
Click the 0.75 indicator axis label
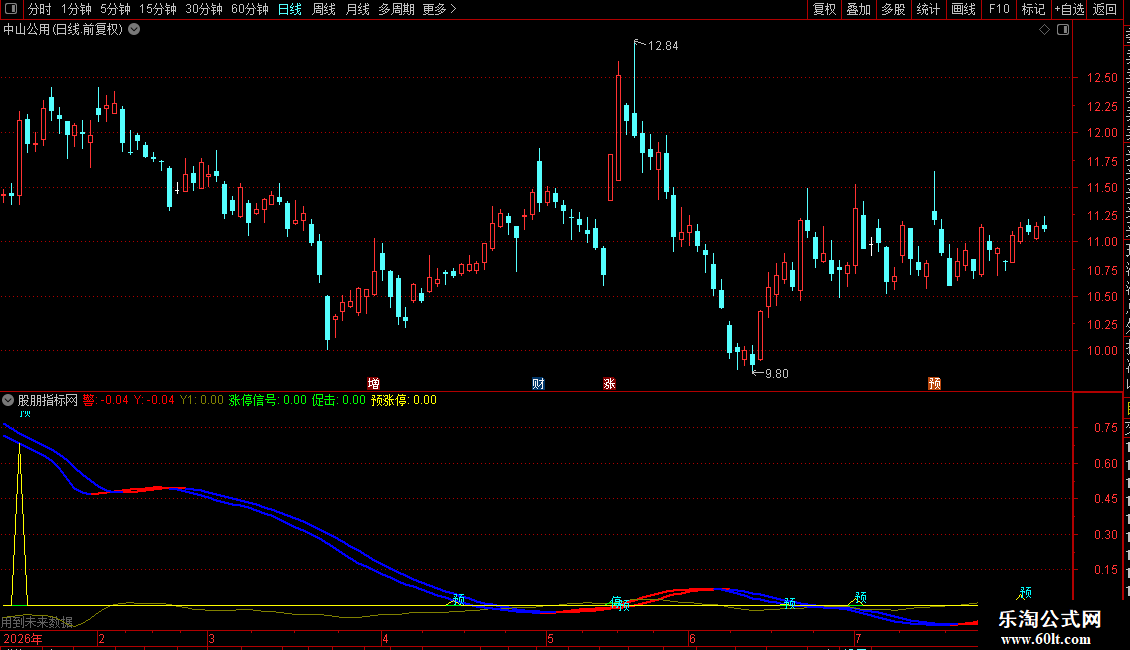[x=1106, y=428]
